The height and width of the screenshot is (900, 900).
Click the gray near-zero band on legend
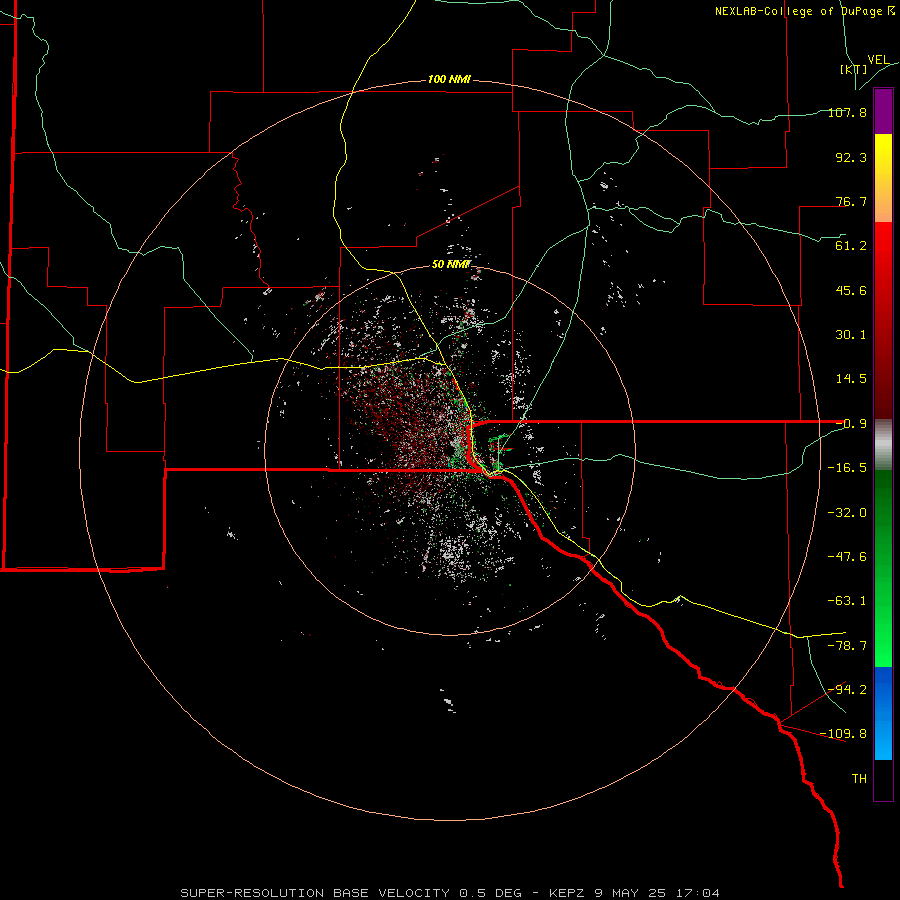[883, 445]
